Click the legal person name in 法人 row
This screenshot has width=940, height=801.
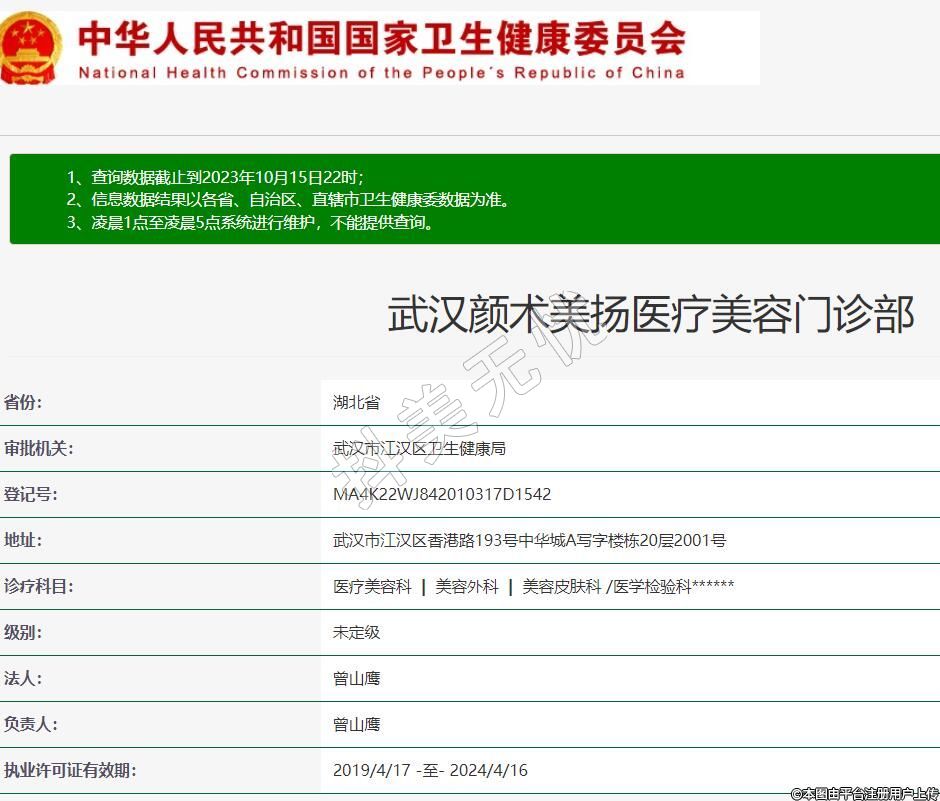[x=356, y=678]
